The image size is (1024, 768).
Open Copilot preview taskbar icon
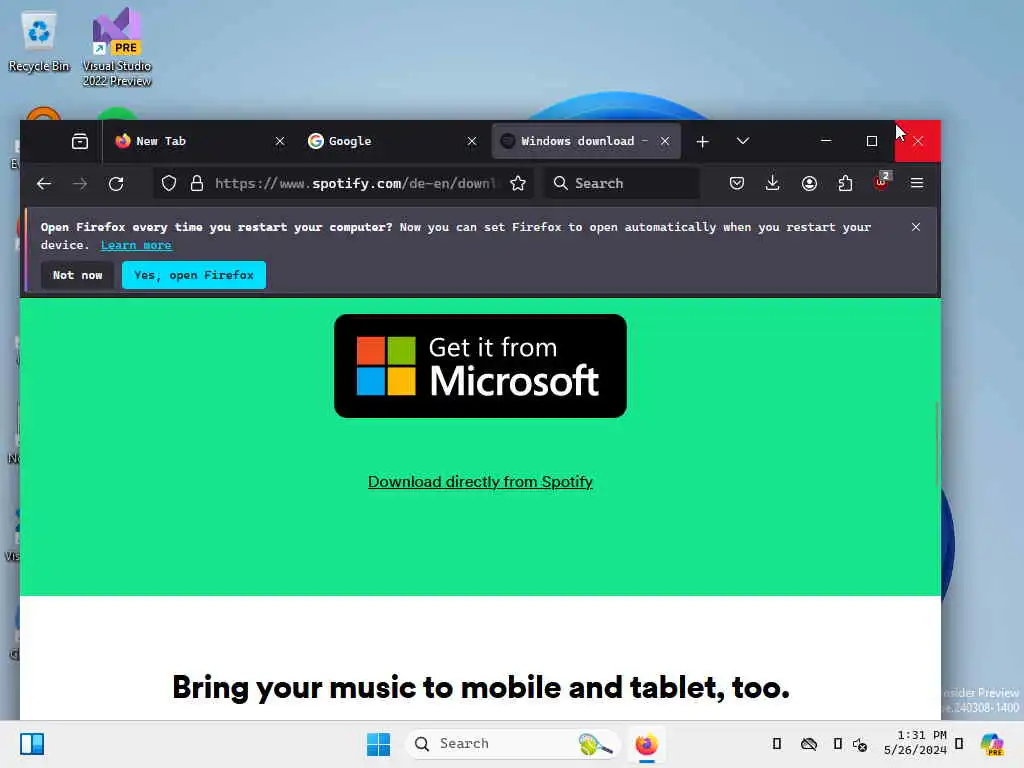coord(992,744)
